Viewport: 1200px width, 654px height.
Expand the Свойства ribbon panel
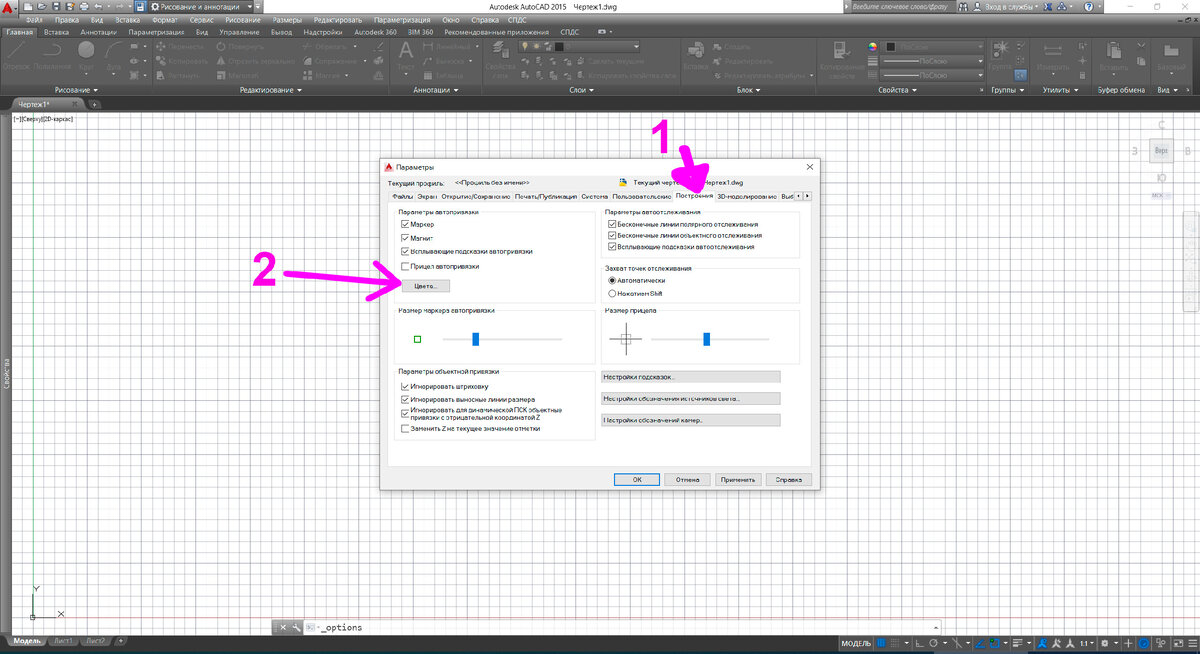(899, 90)
